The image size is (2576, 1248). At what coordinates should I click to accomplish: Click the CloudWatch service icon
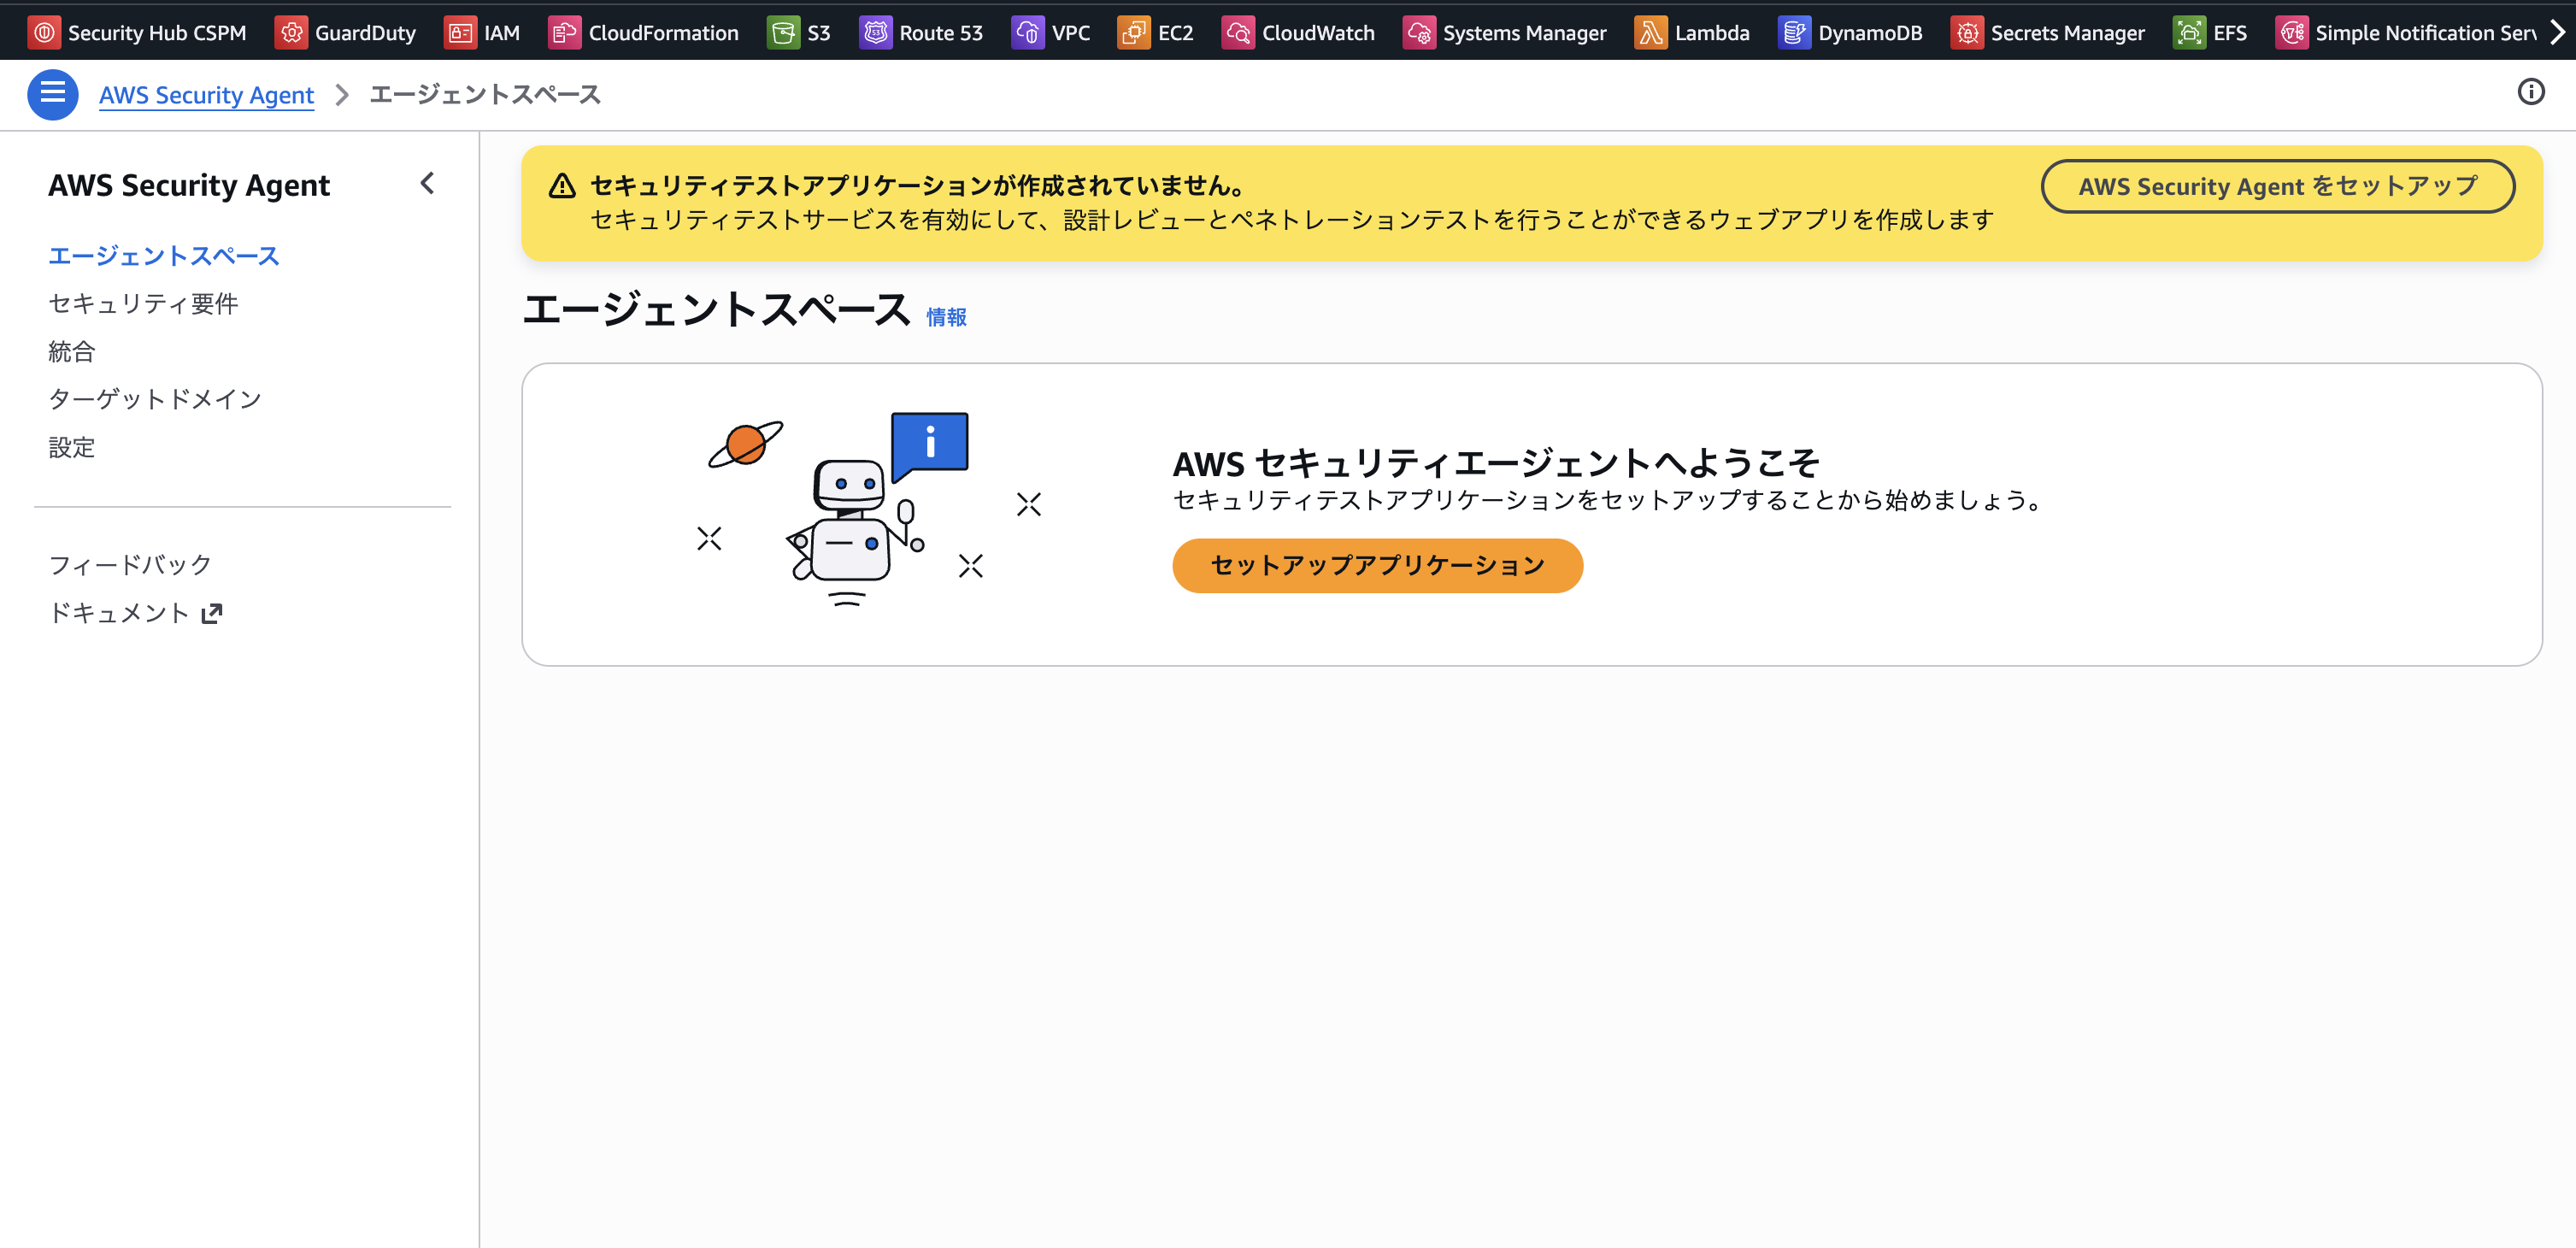[x=1238, y=31]
